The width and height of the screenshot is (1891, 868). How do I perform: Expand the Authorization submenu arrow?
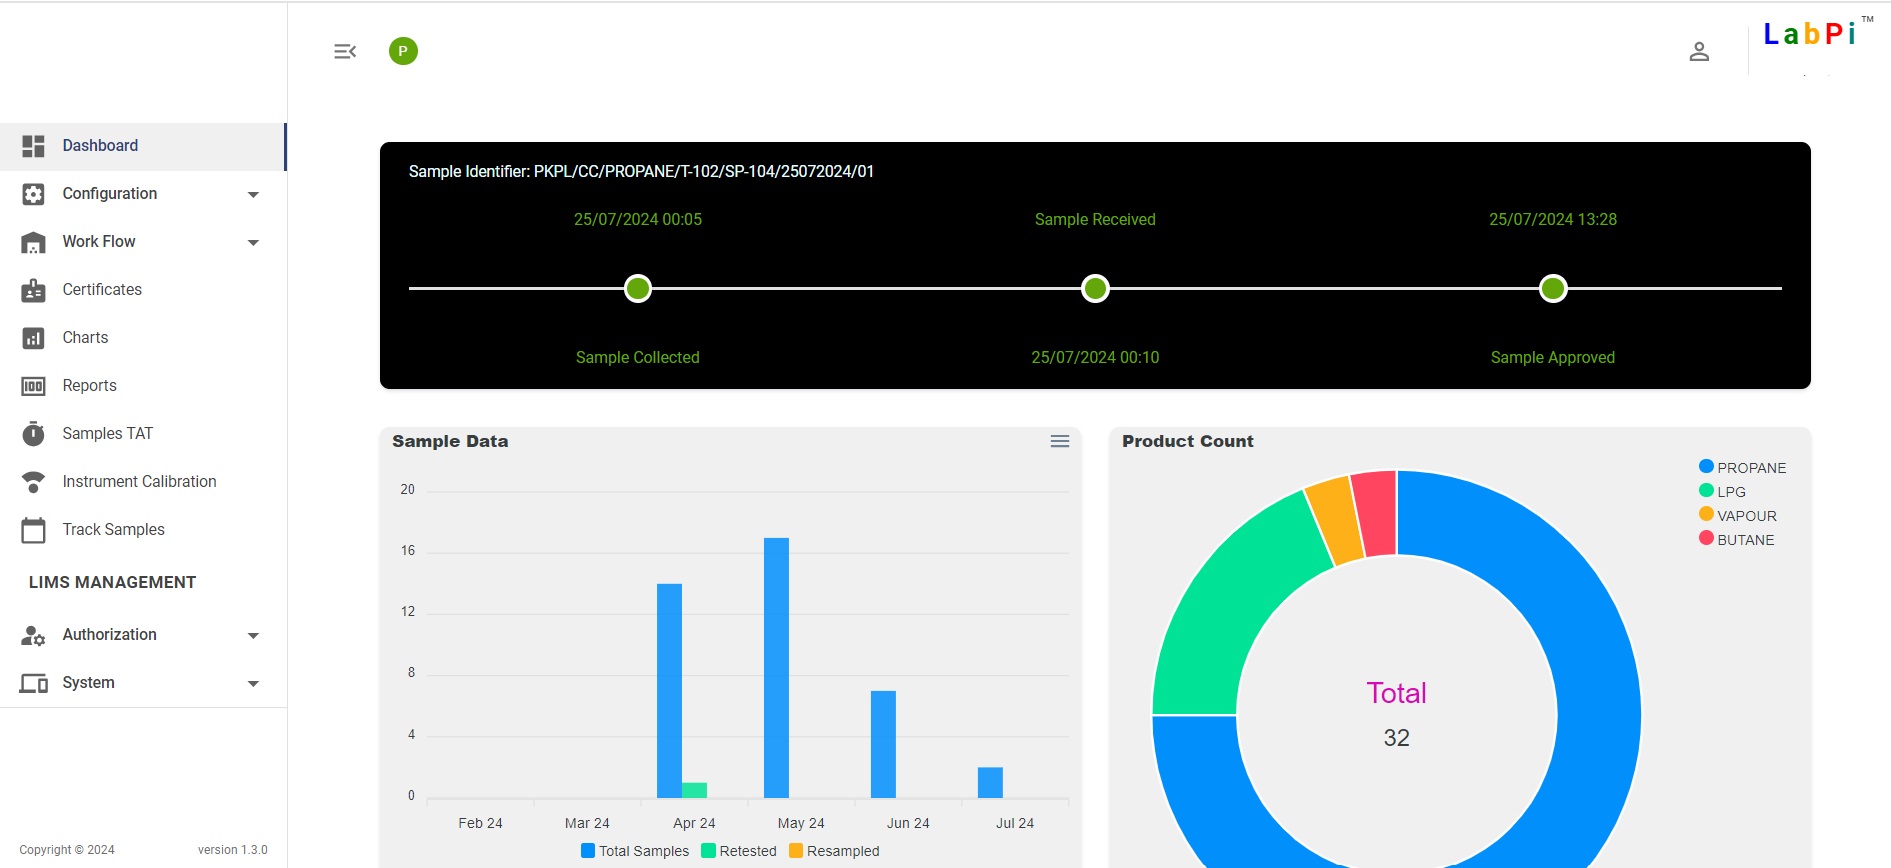(x=253, y=635)
